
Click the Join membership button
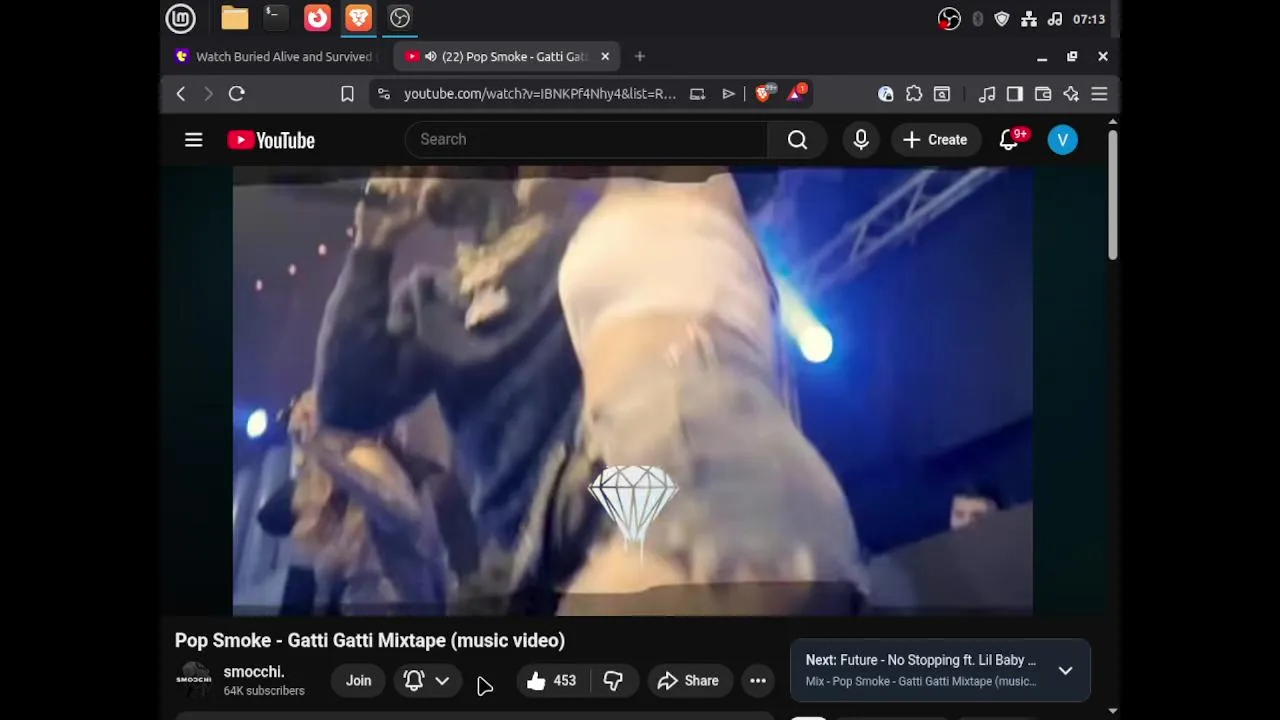pyautogui.click(x=359, y=681)
